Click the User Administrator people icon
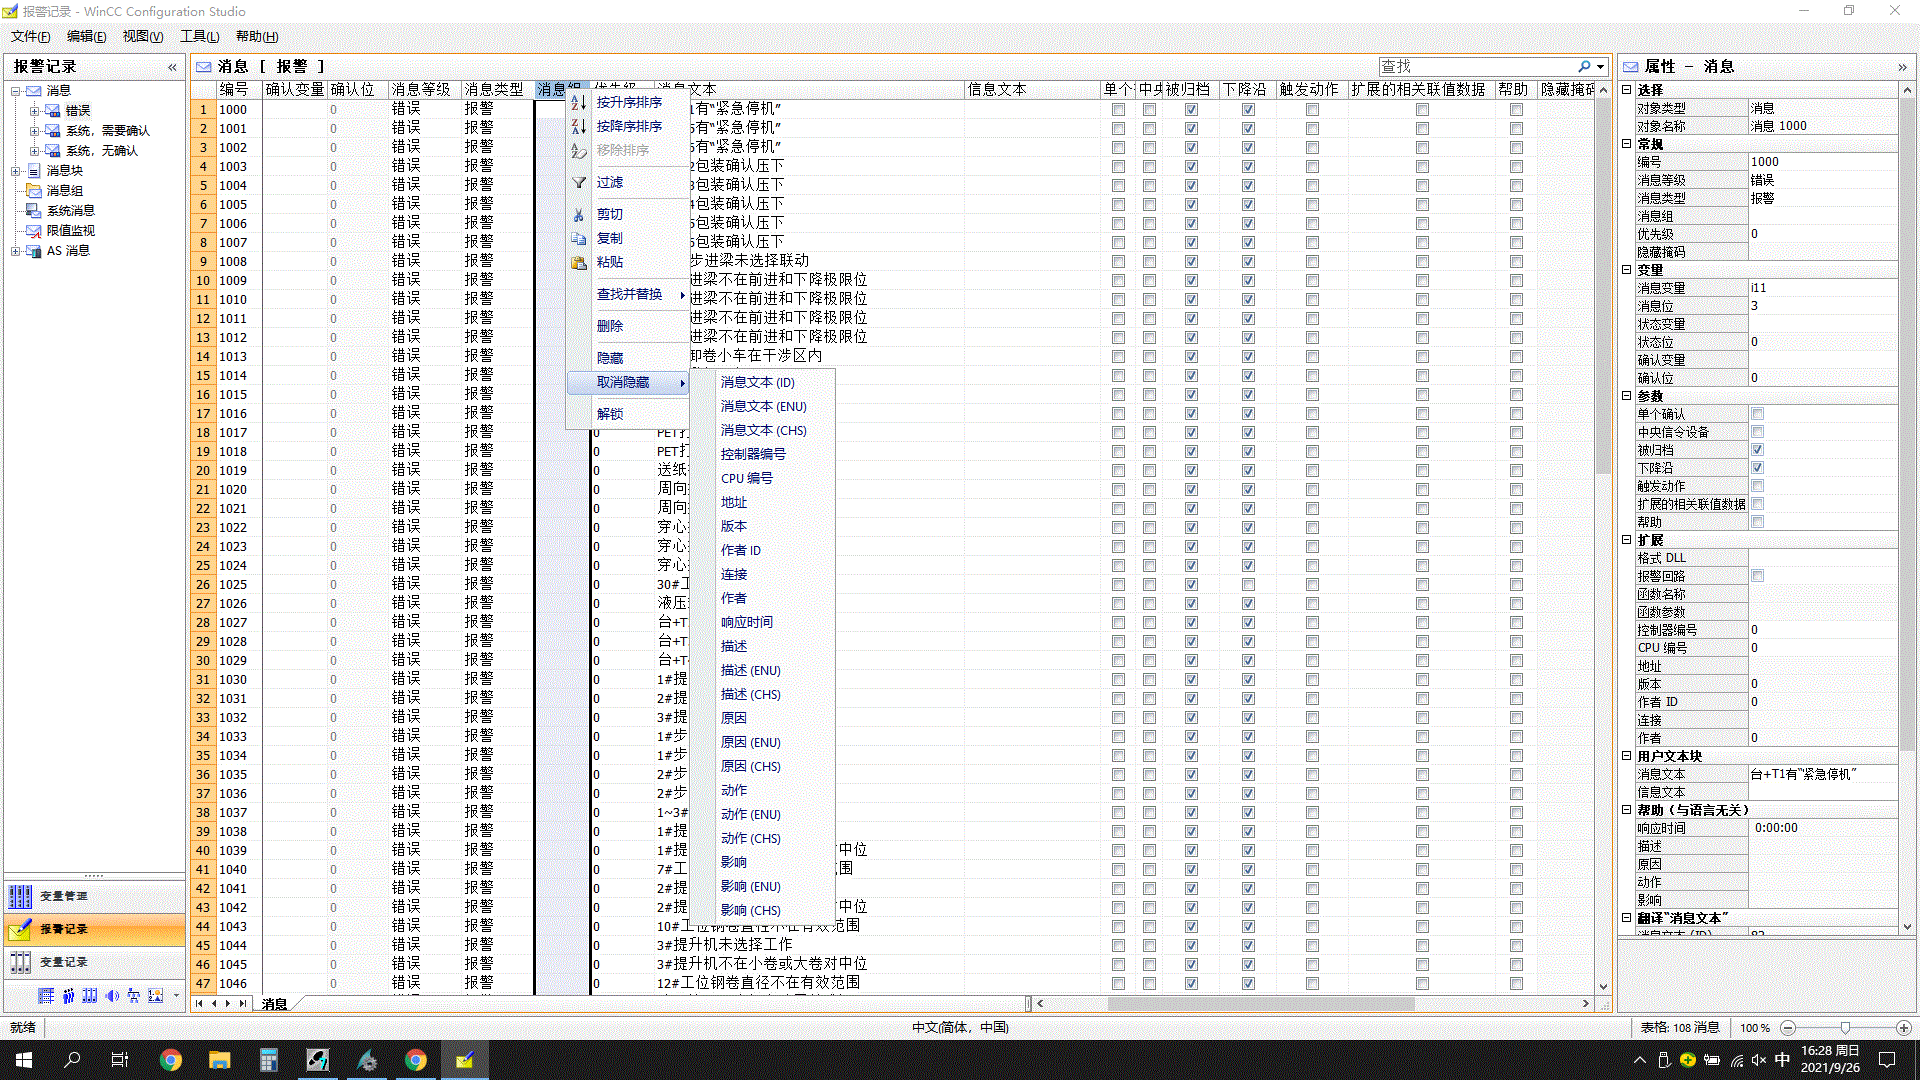 click(68, 996)
